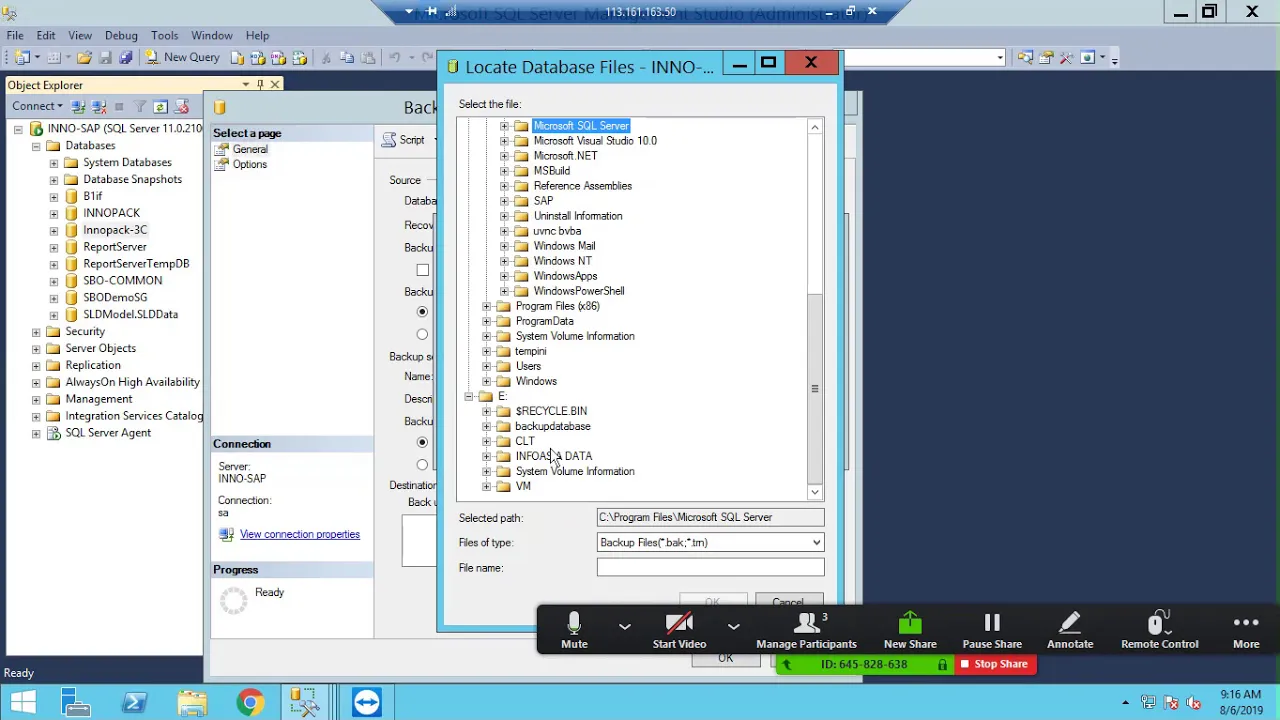Open TeamViewer from the taskbar

tap(366, 702)
